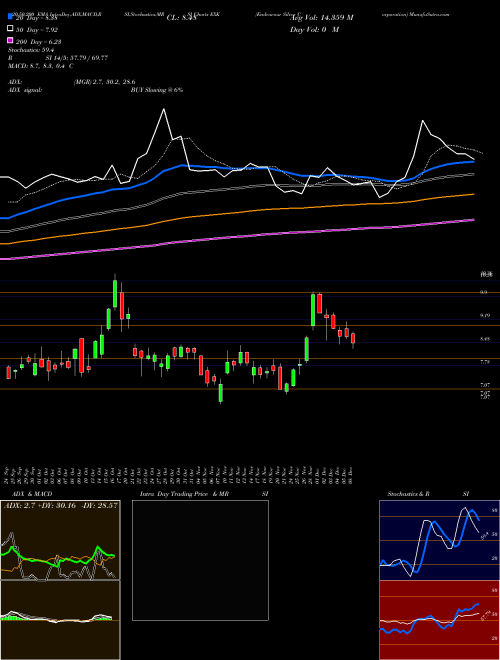Select the '50 Day = 7.92' legend text
The image size is (500, 660).
tap(37, 30)
